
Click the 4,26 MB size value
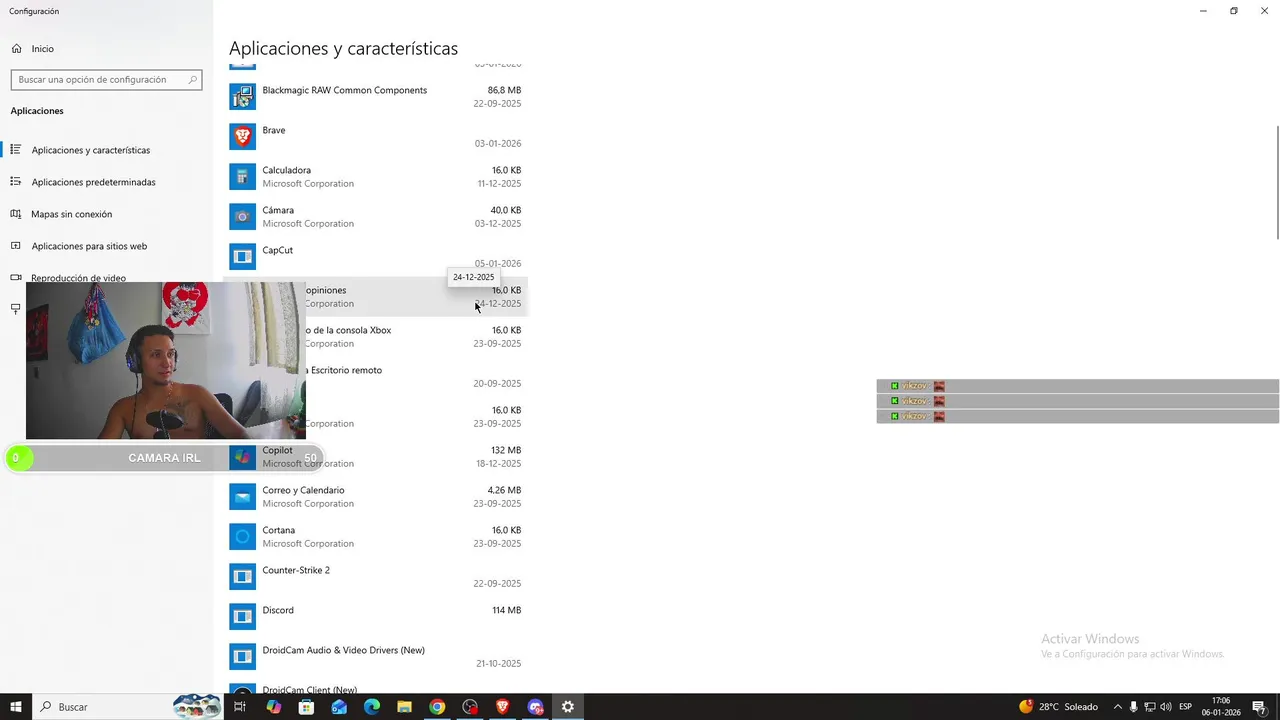504,490
